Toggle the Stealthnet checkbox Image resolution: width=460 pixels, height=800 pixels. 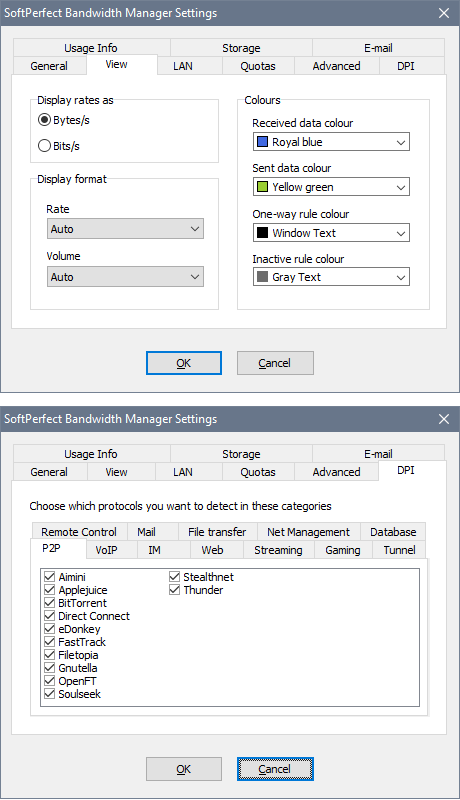tap(174, 577)
